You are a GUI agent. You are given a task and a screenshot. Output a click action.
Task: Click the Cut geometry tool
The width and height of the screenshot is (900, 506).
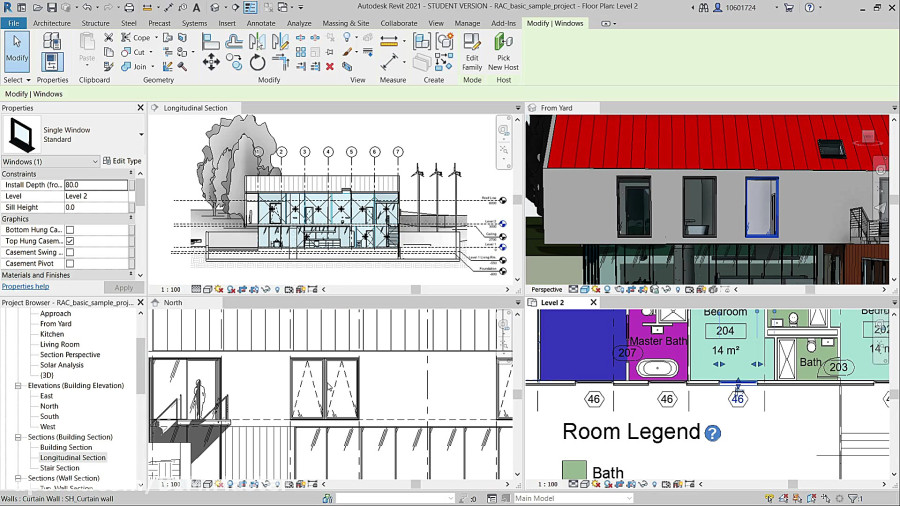[x=134, y=52]
